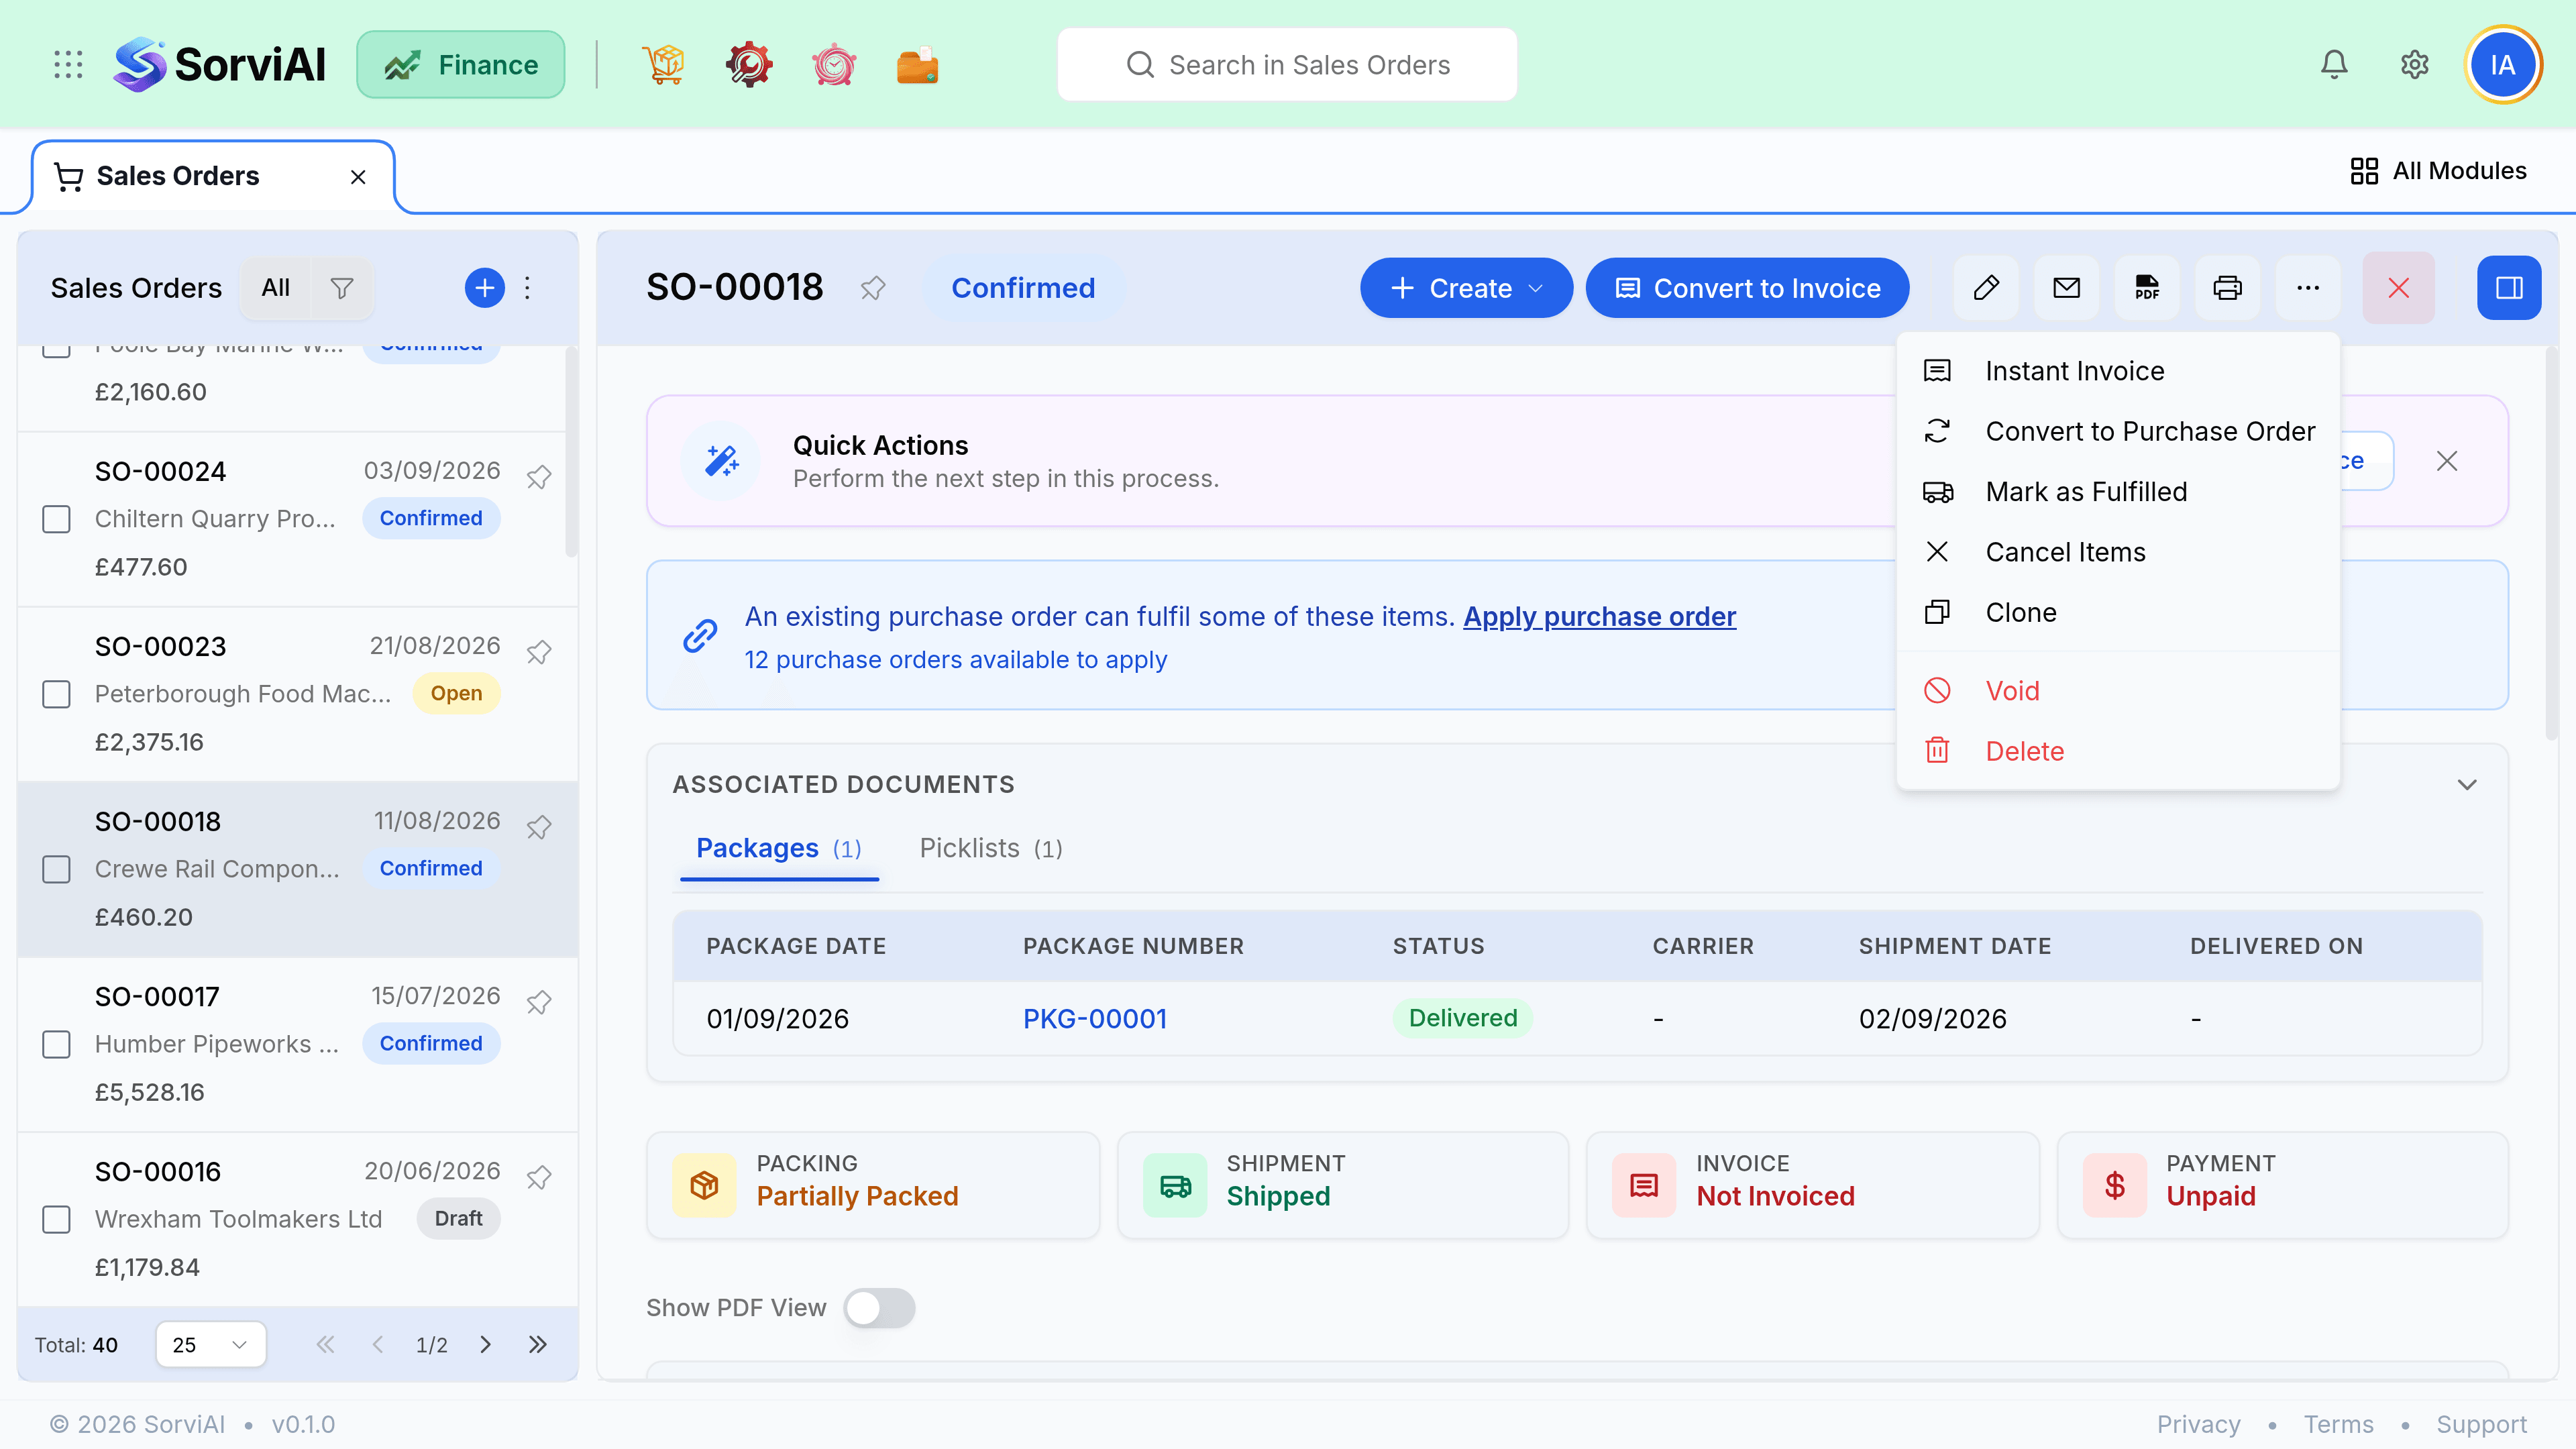The width and height of the screenshot is (2576, 1449).
Task: Switch to the Packages tab
Action: 778,849
